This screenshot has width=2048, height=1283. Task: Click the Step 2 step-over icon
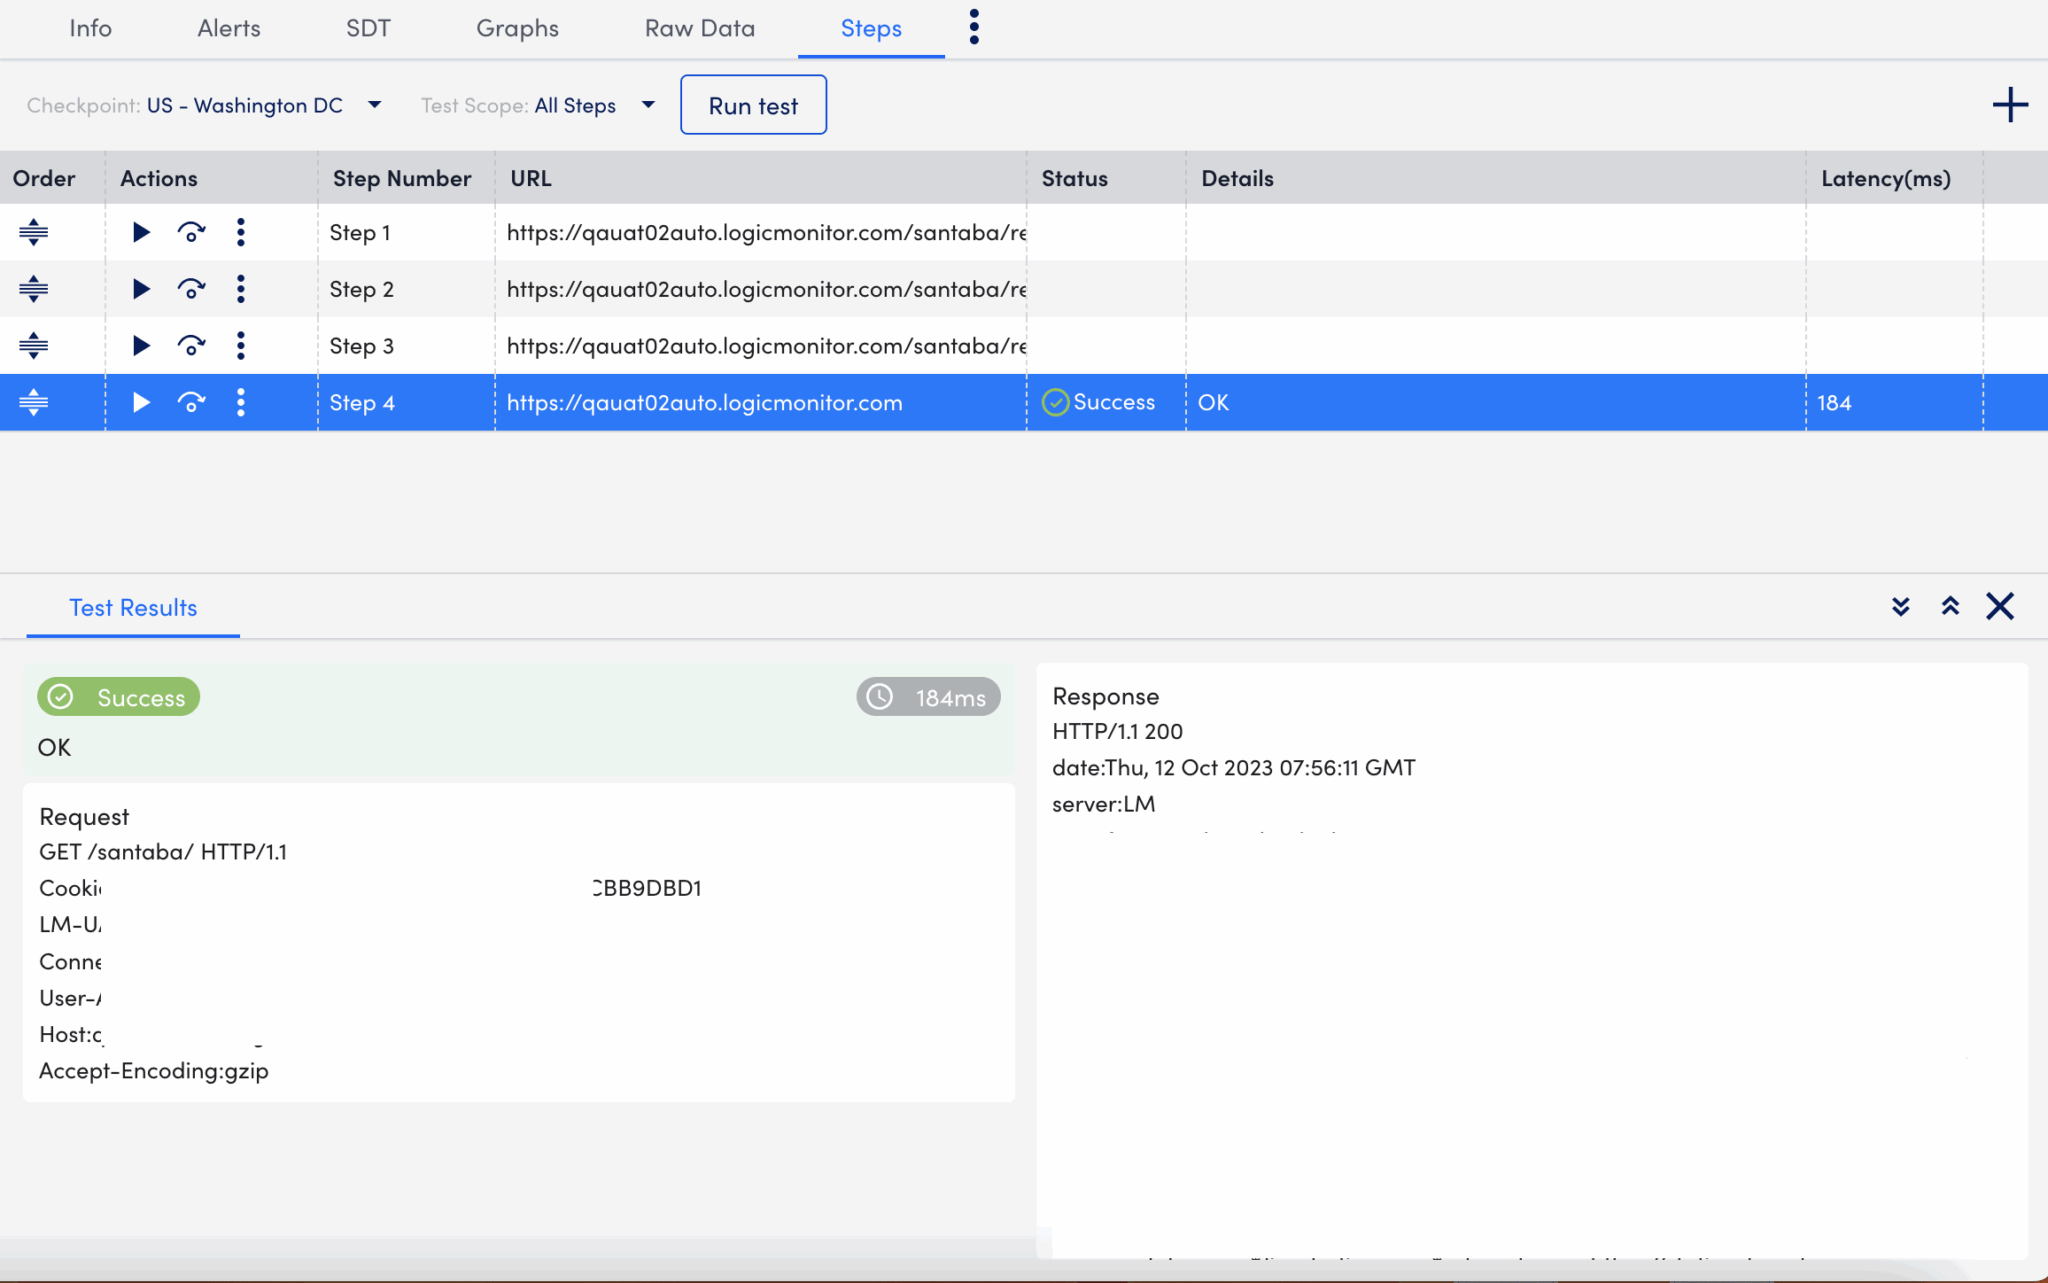tap(191, 289)
